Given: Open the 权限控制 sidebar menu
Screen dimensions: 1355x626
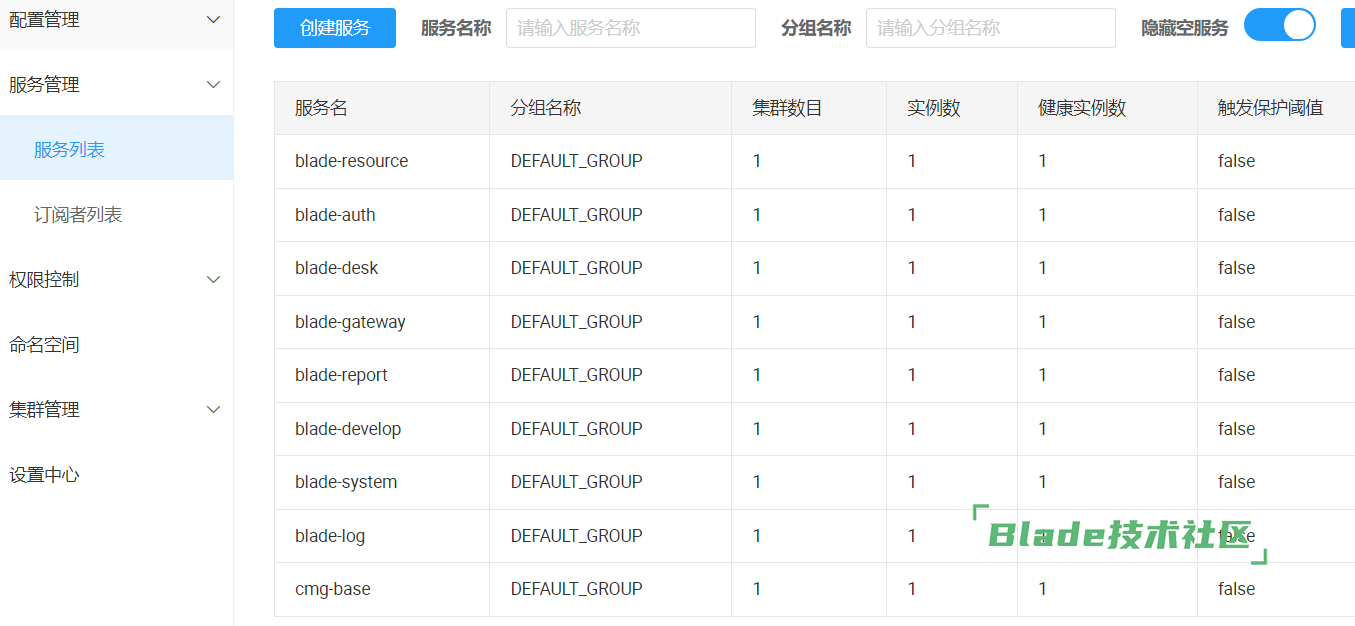Looking at the screenshot, I should pos(116,280).
